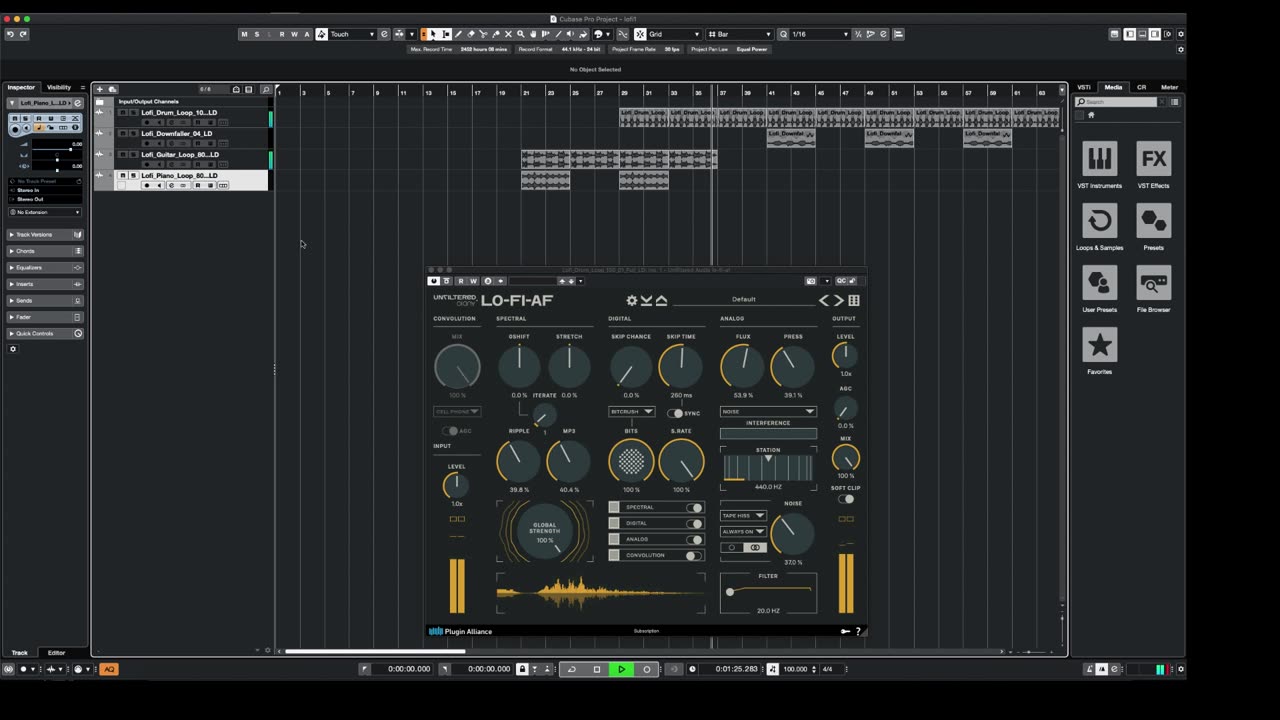Viewport: 1280px width, 720px height.
Task: Open the CELL PHONE impulse dropdown
Action: (x=457, y=411)
